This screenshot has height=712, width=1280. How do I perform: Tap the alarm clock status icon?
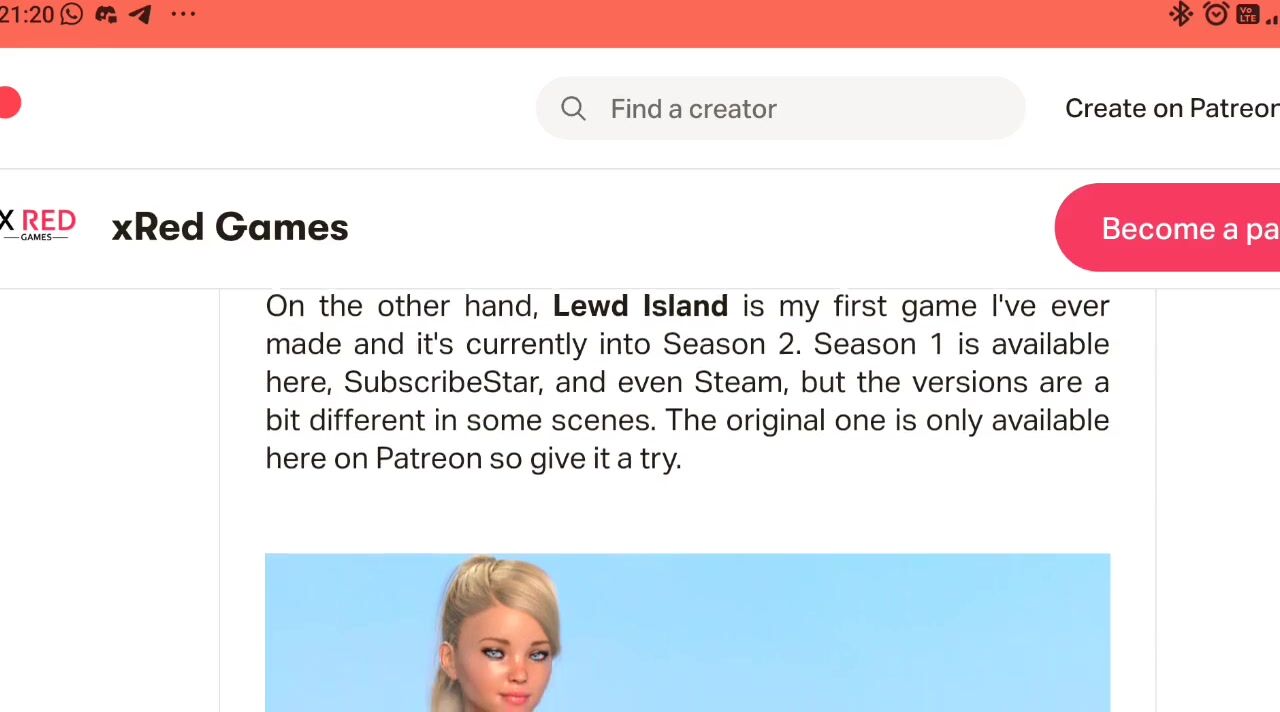(x=1216, y=14)
